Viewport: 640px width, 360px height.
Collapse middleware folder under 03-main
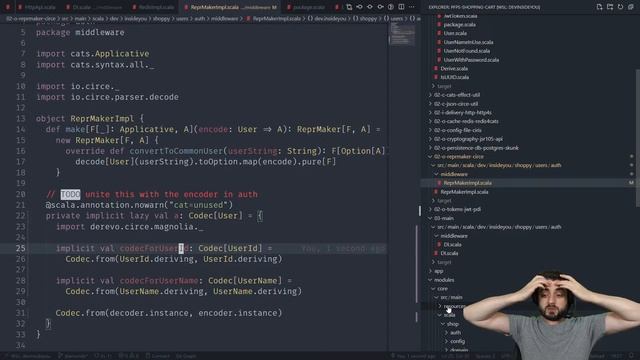point(452,236)
